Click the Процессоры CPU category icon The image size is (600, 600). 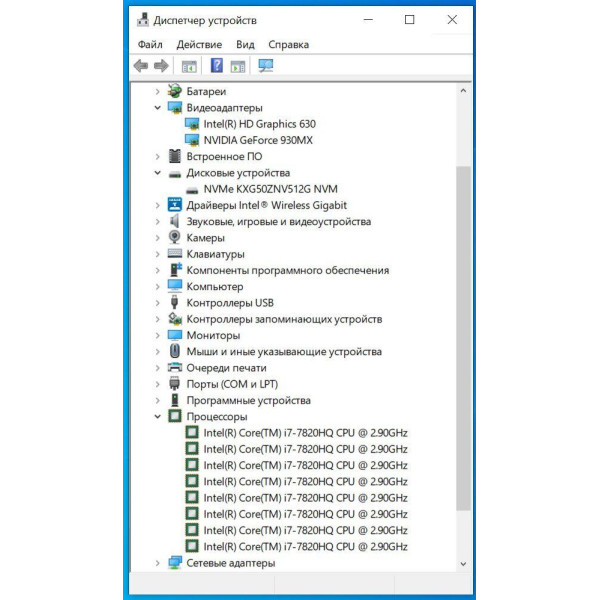(x=175, y=416)
